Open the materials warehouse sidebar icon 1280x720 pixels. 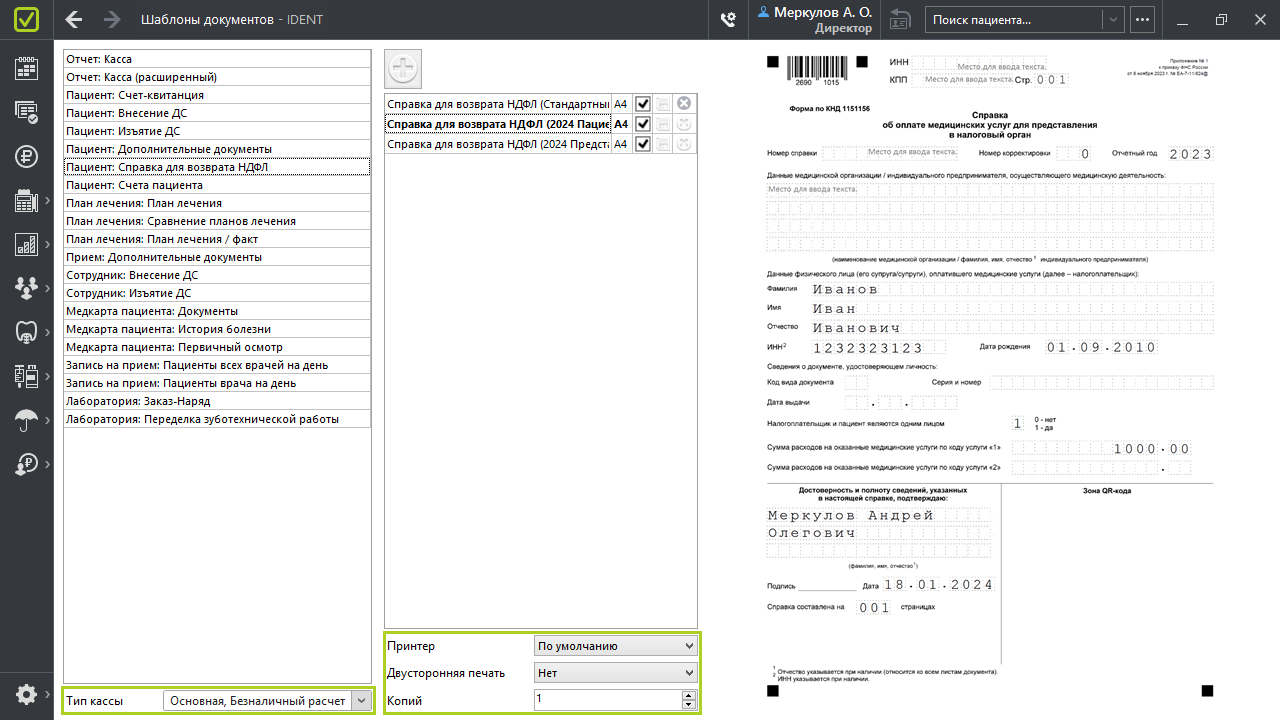pos(27,376)
